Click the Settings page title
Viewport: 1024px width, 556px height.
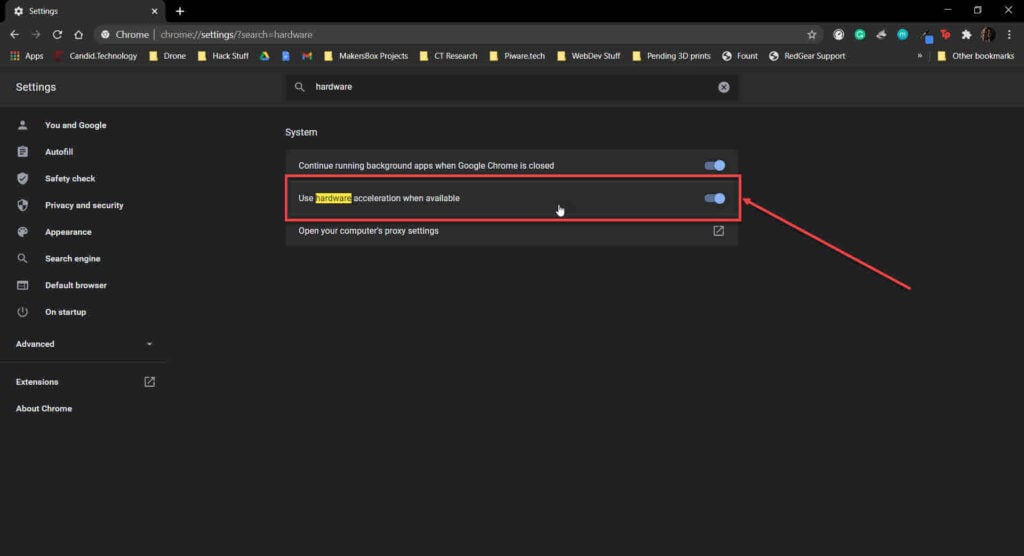point(36,87)
